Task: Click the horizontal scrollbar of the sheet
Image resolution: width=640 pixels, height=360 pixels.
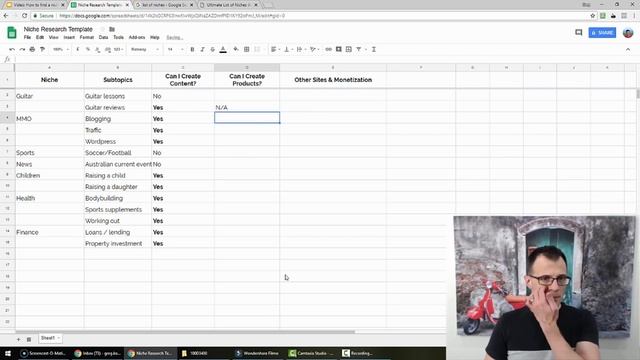Action: coord(186,332)
